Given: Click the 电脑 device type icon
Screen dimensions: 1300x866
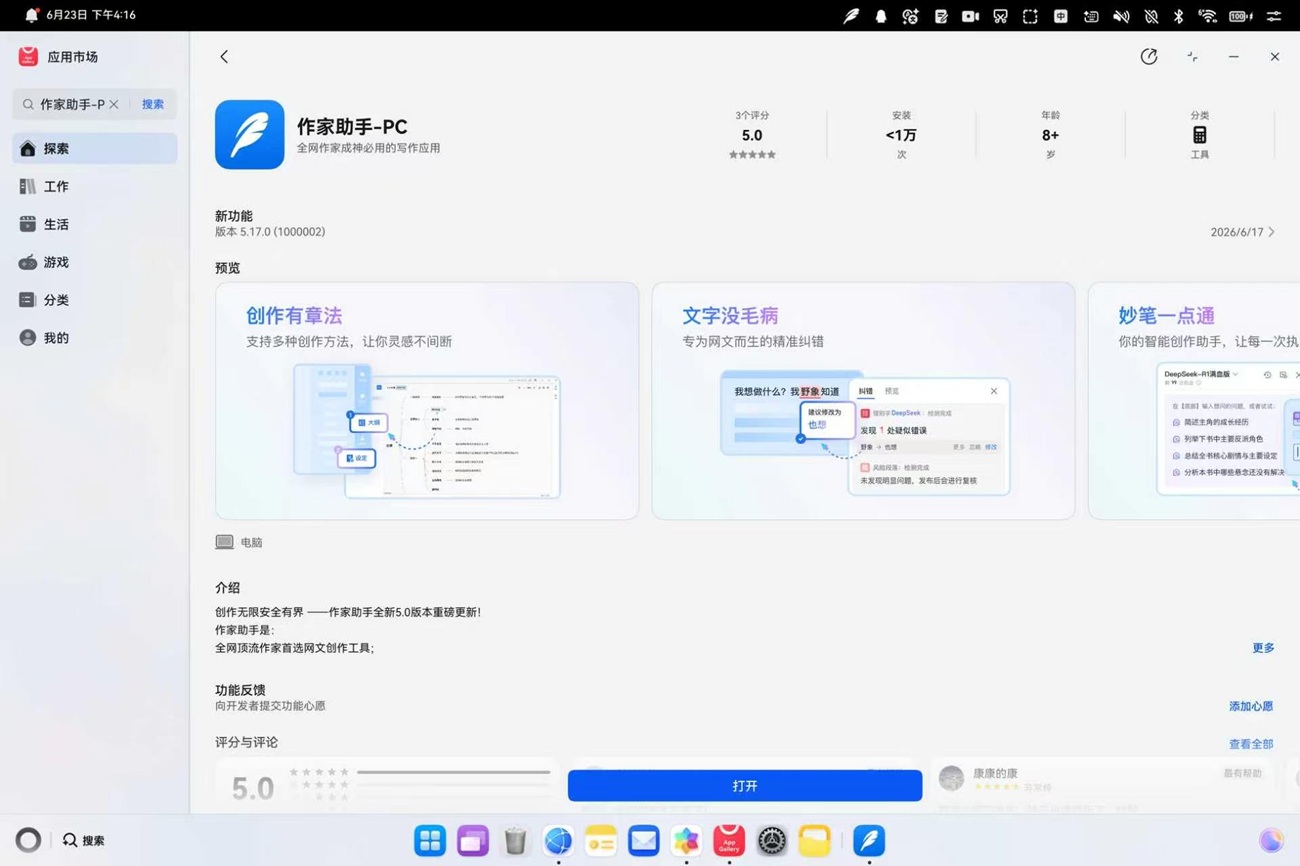Looking at the screenshot, I should (x=224, y=542).
